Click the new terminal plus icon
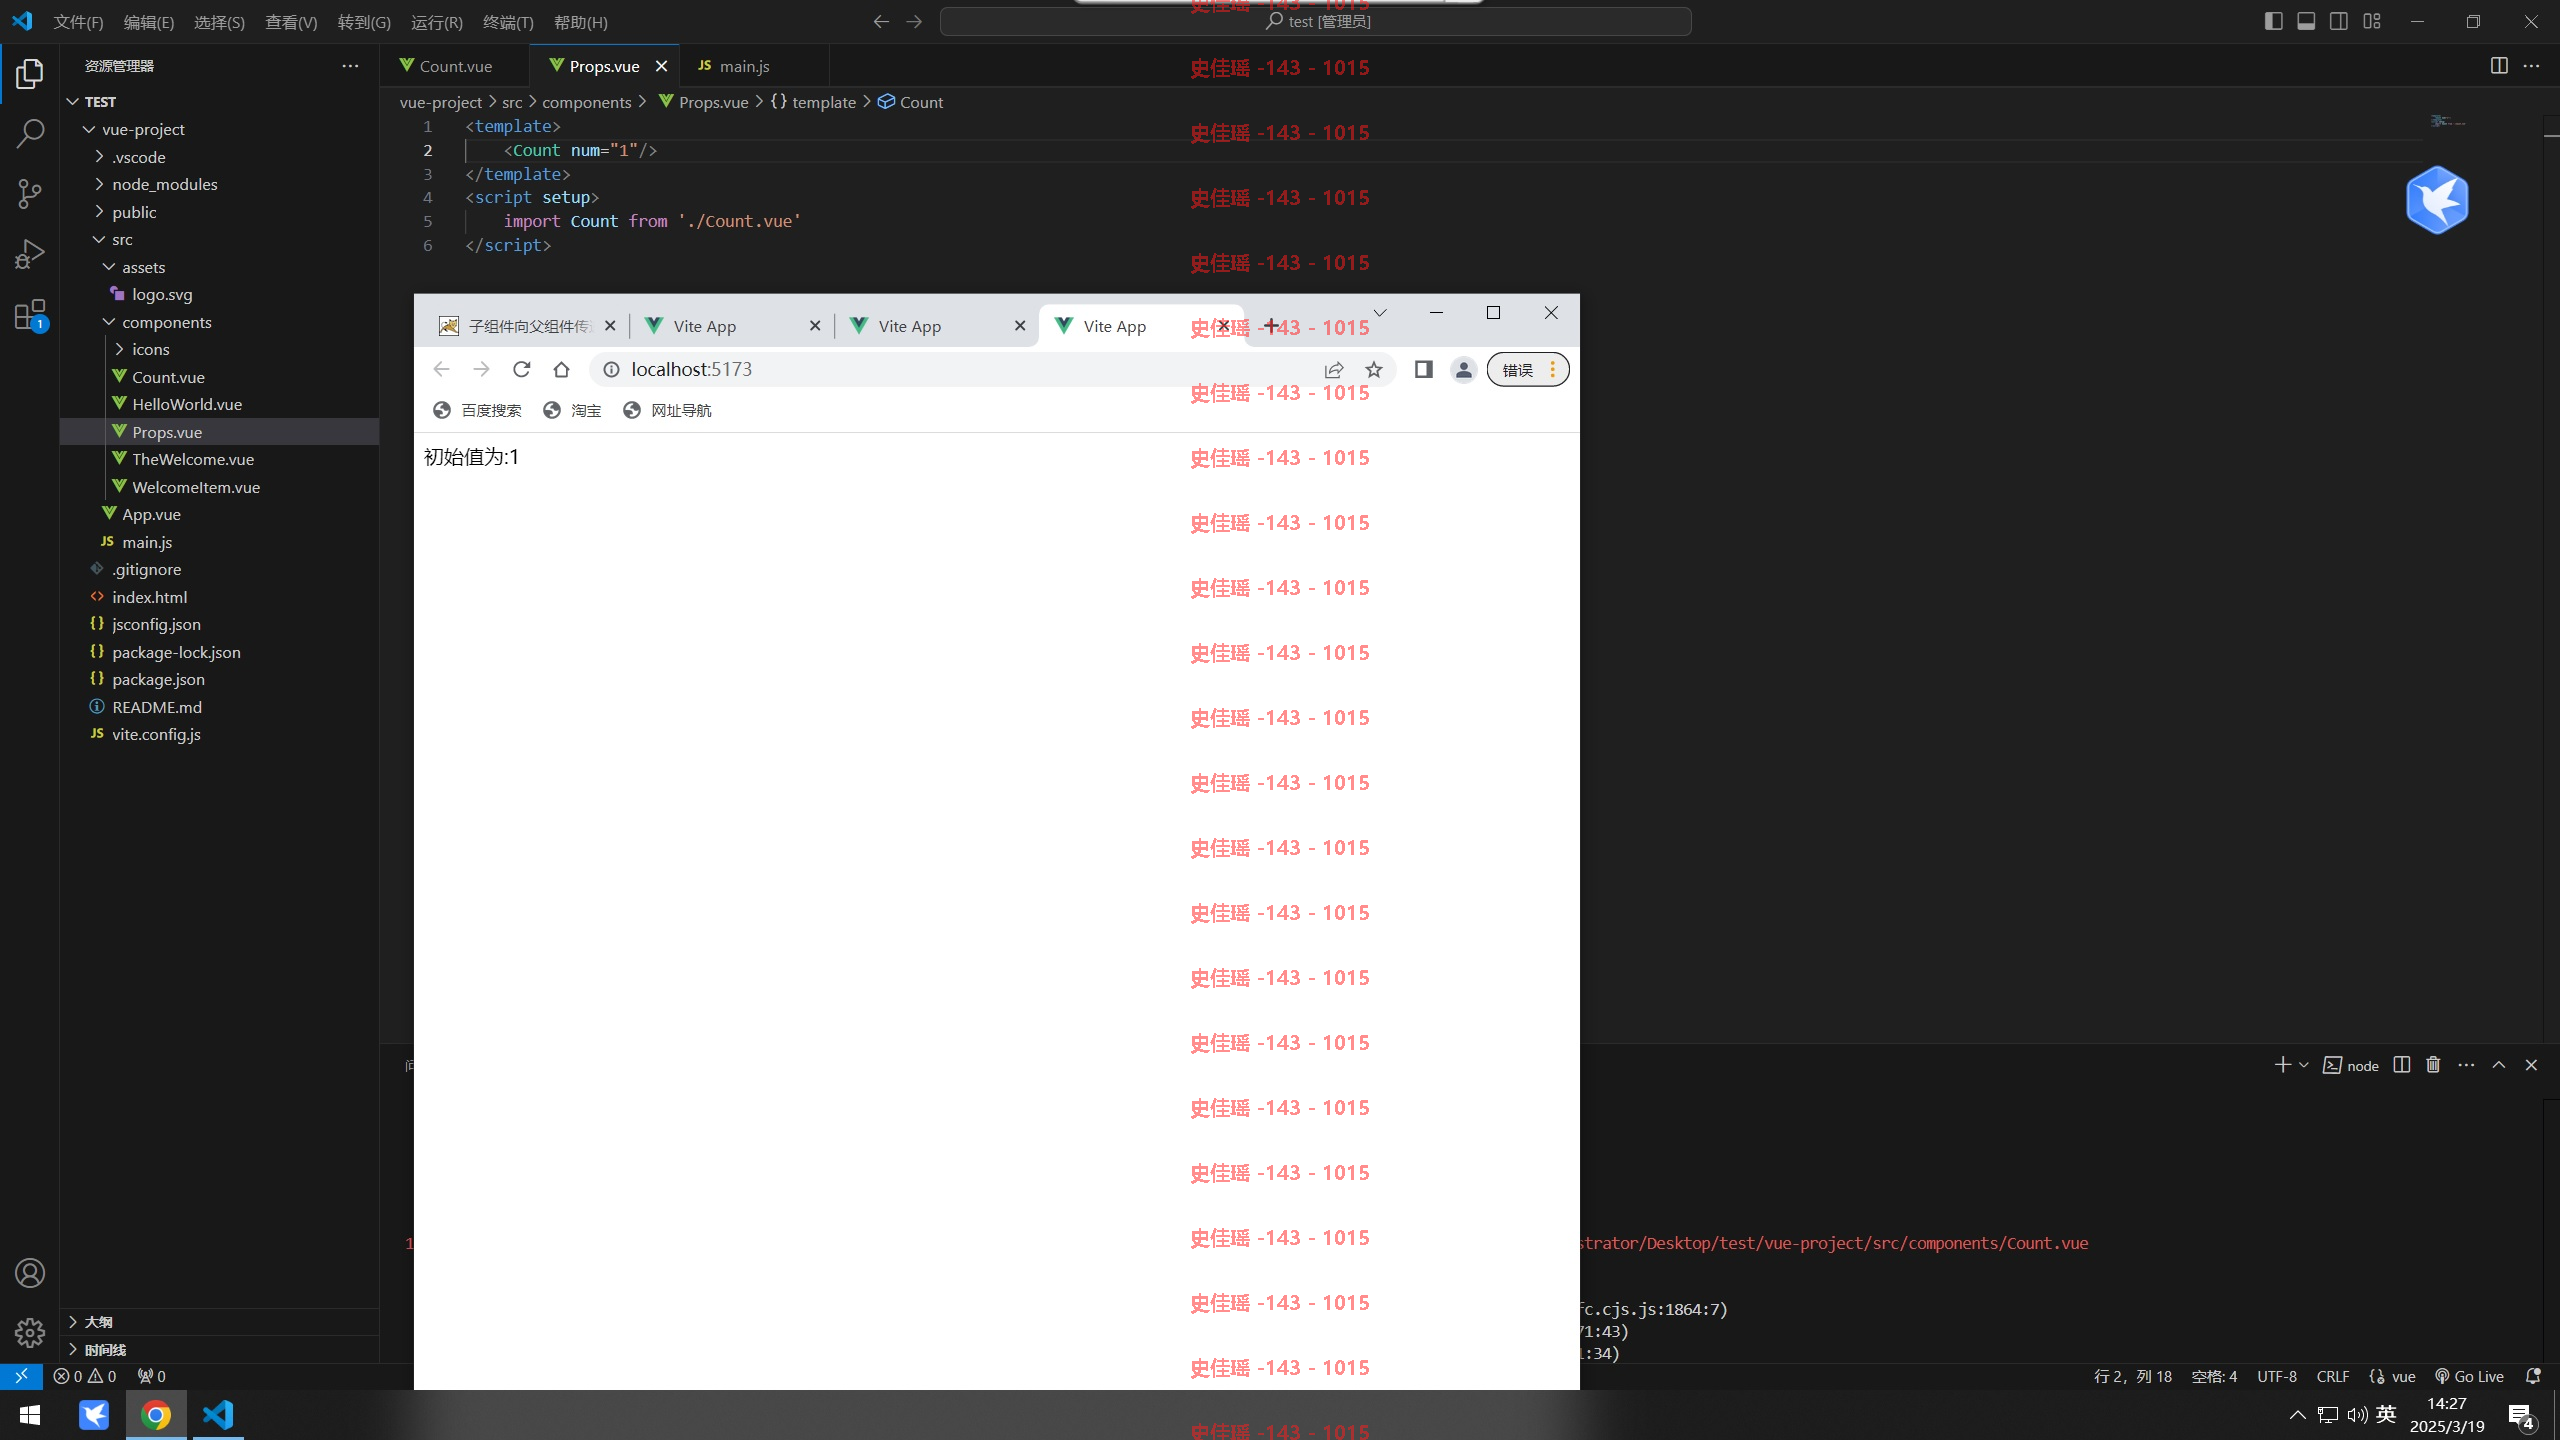2560x1440 pixels. coord(2283,1065)
